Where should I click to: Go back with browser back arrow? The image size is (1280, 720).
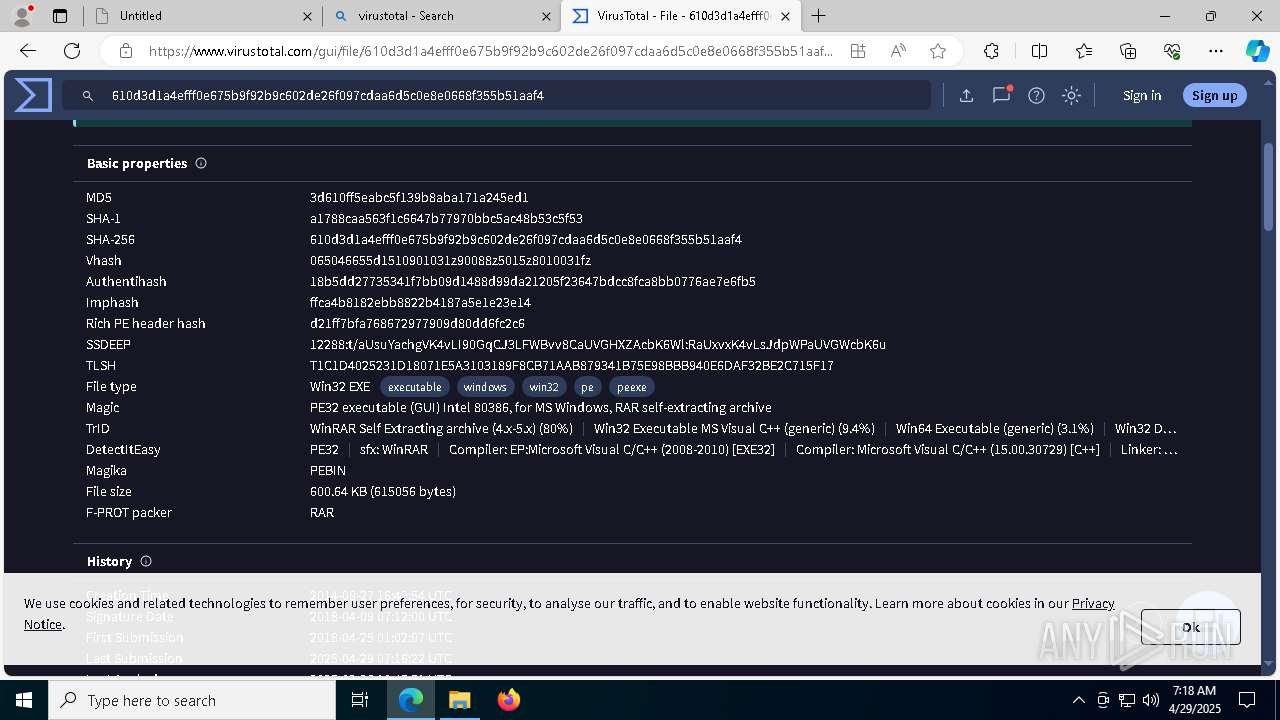28,51
